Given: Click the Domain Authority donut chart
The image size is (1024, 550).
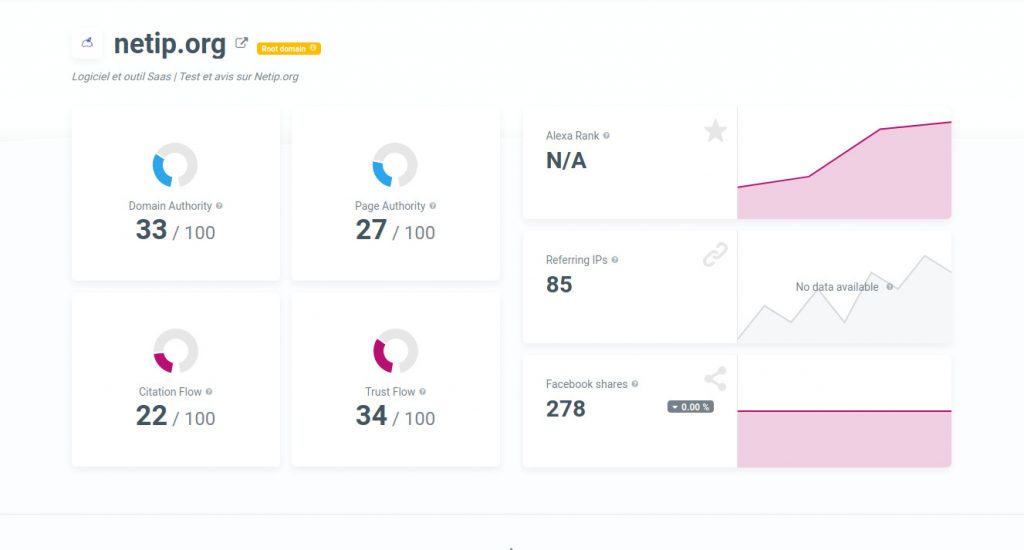Looking at the screenshot, I should click(x=175, y=165).
